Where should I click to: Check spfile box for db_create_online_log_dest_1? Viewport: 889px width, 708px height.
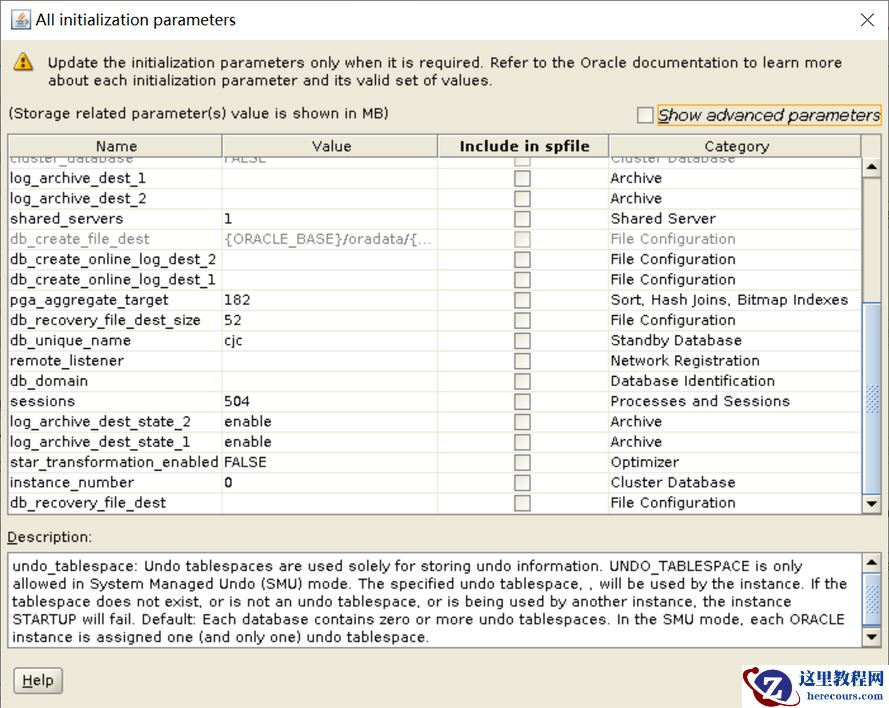[x=522, y=280]
